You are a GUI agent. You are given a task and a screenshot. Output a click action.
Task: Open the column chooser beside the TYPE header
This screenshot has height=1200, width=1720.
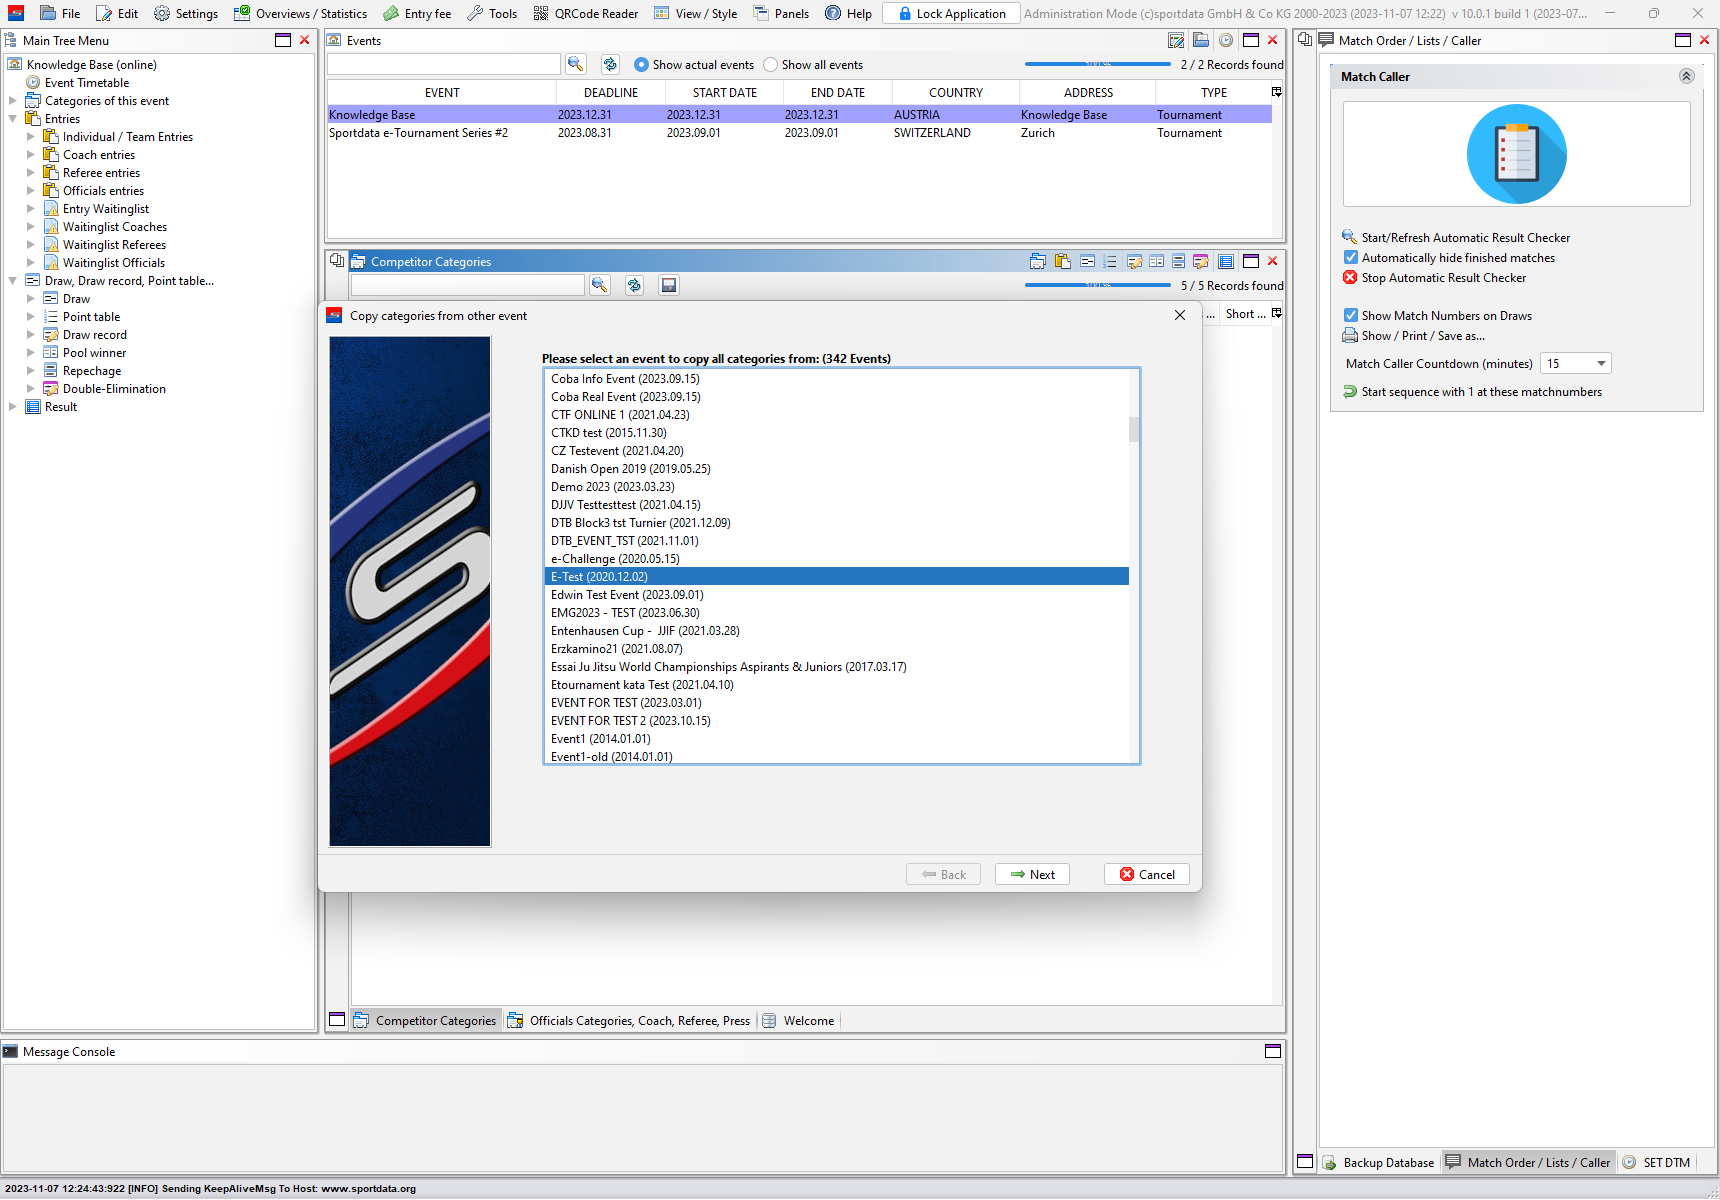[1277, 92]
